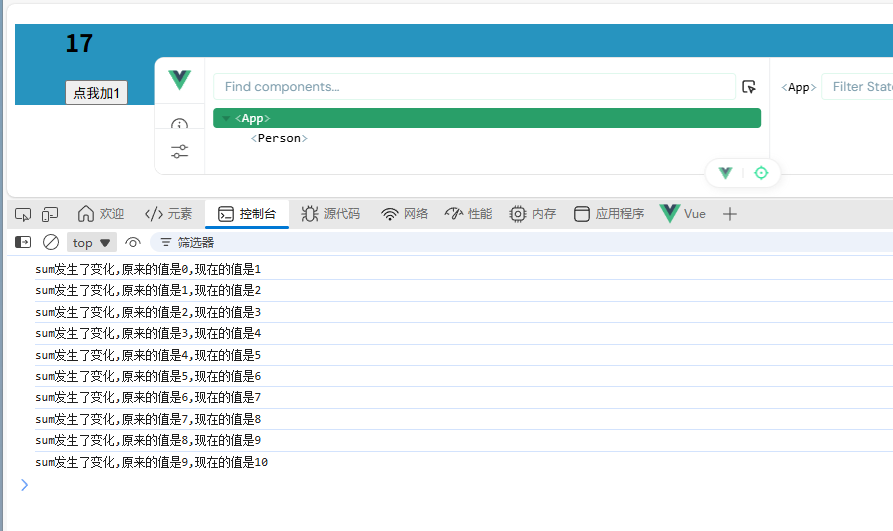This screenshot has width=893, height=531.
Task: Click the floating inspector target icon
Action: click(761, 173)
